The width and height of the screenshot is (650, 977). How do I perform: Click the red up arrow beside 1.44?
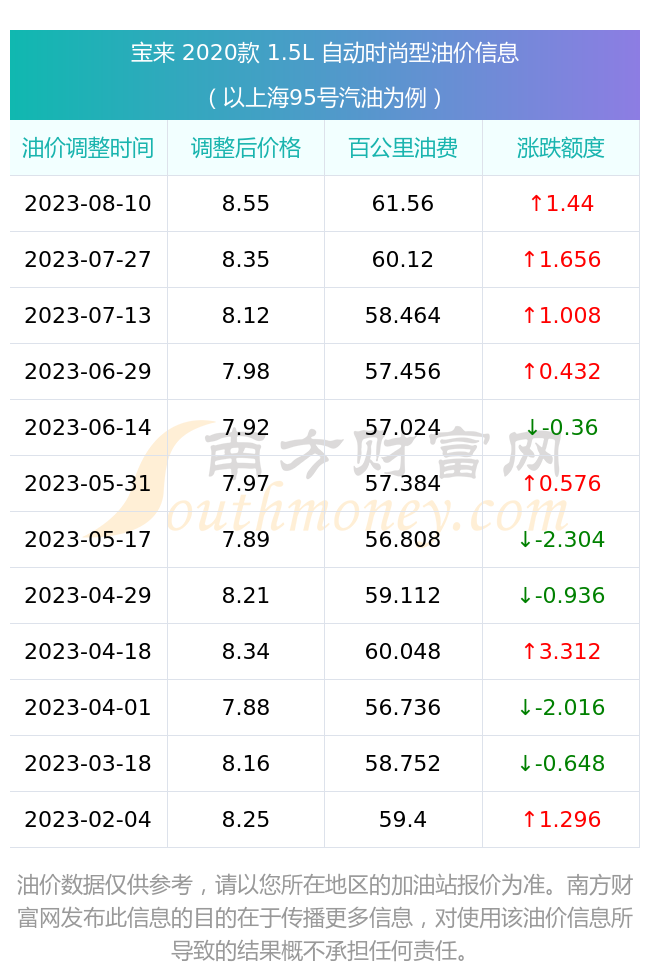[x=536, y=203]
